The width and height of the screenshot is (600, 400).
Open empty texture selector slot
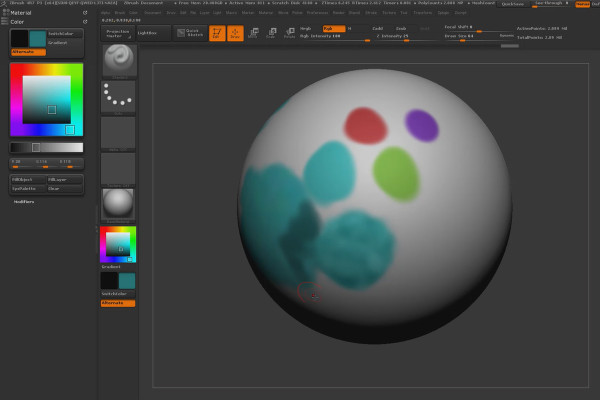[118, 169]
